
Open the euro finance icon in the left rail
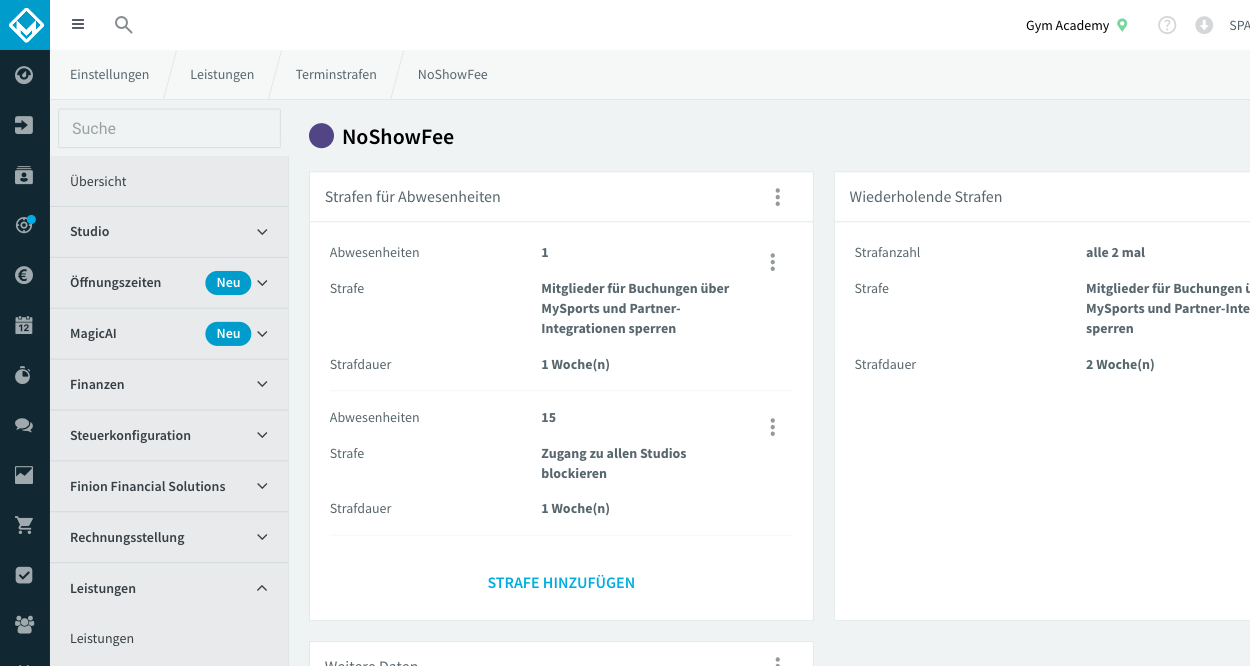pos(25,275)
